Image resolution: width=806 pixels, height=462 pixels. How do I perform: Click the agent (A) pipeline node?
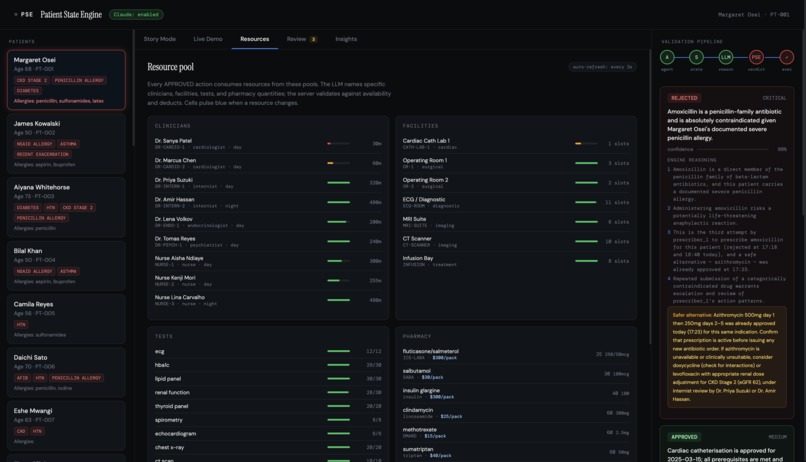(x=667, y=57)
